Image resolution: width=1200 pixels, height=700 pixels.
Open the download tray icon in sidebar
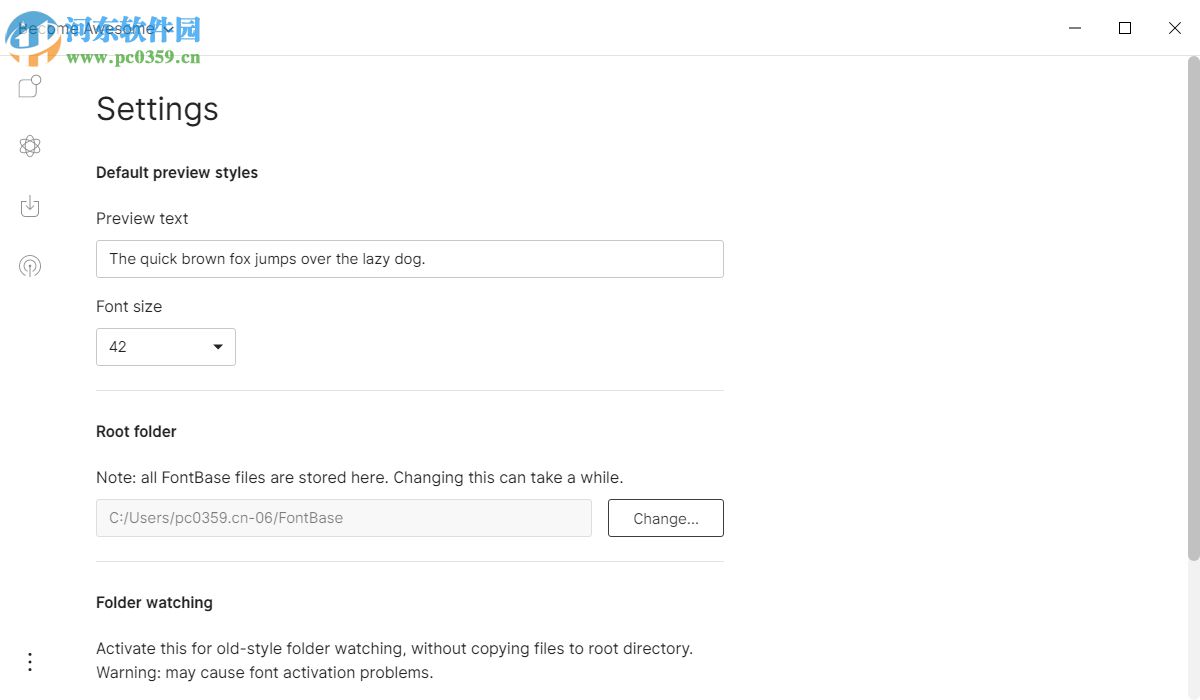point(30,206)
